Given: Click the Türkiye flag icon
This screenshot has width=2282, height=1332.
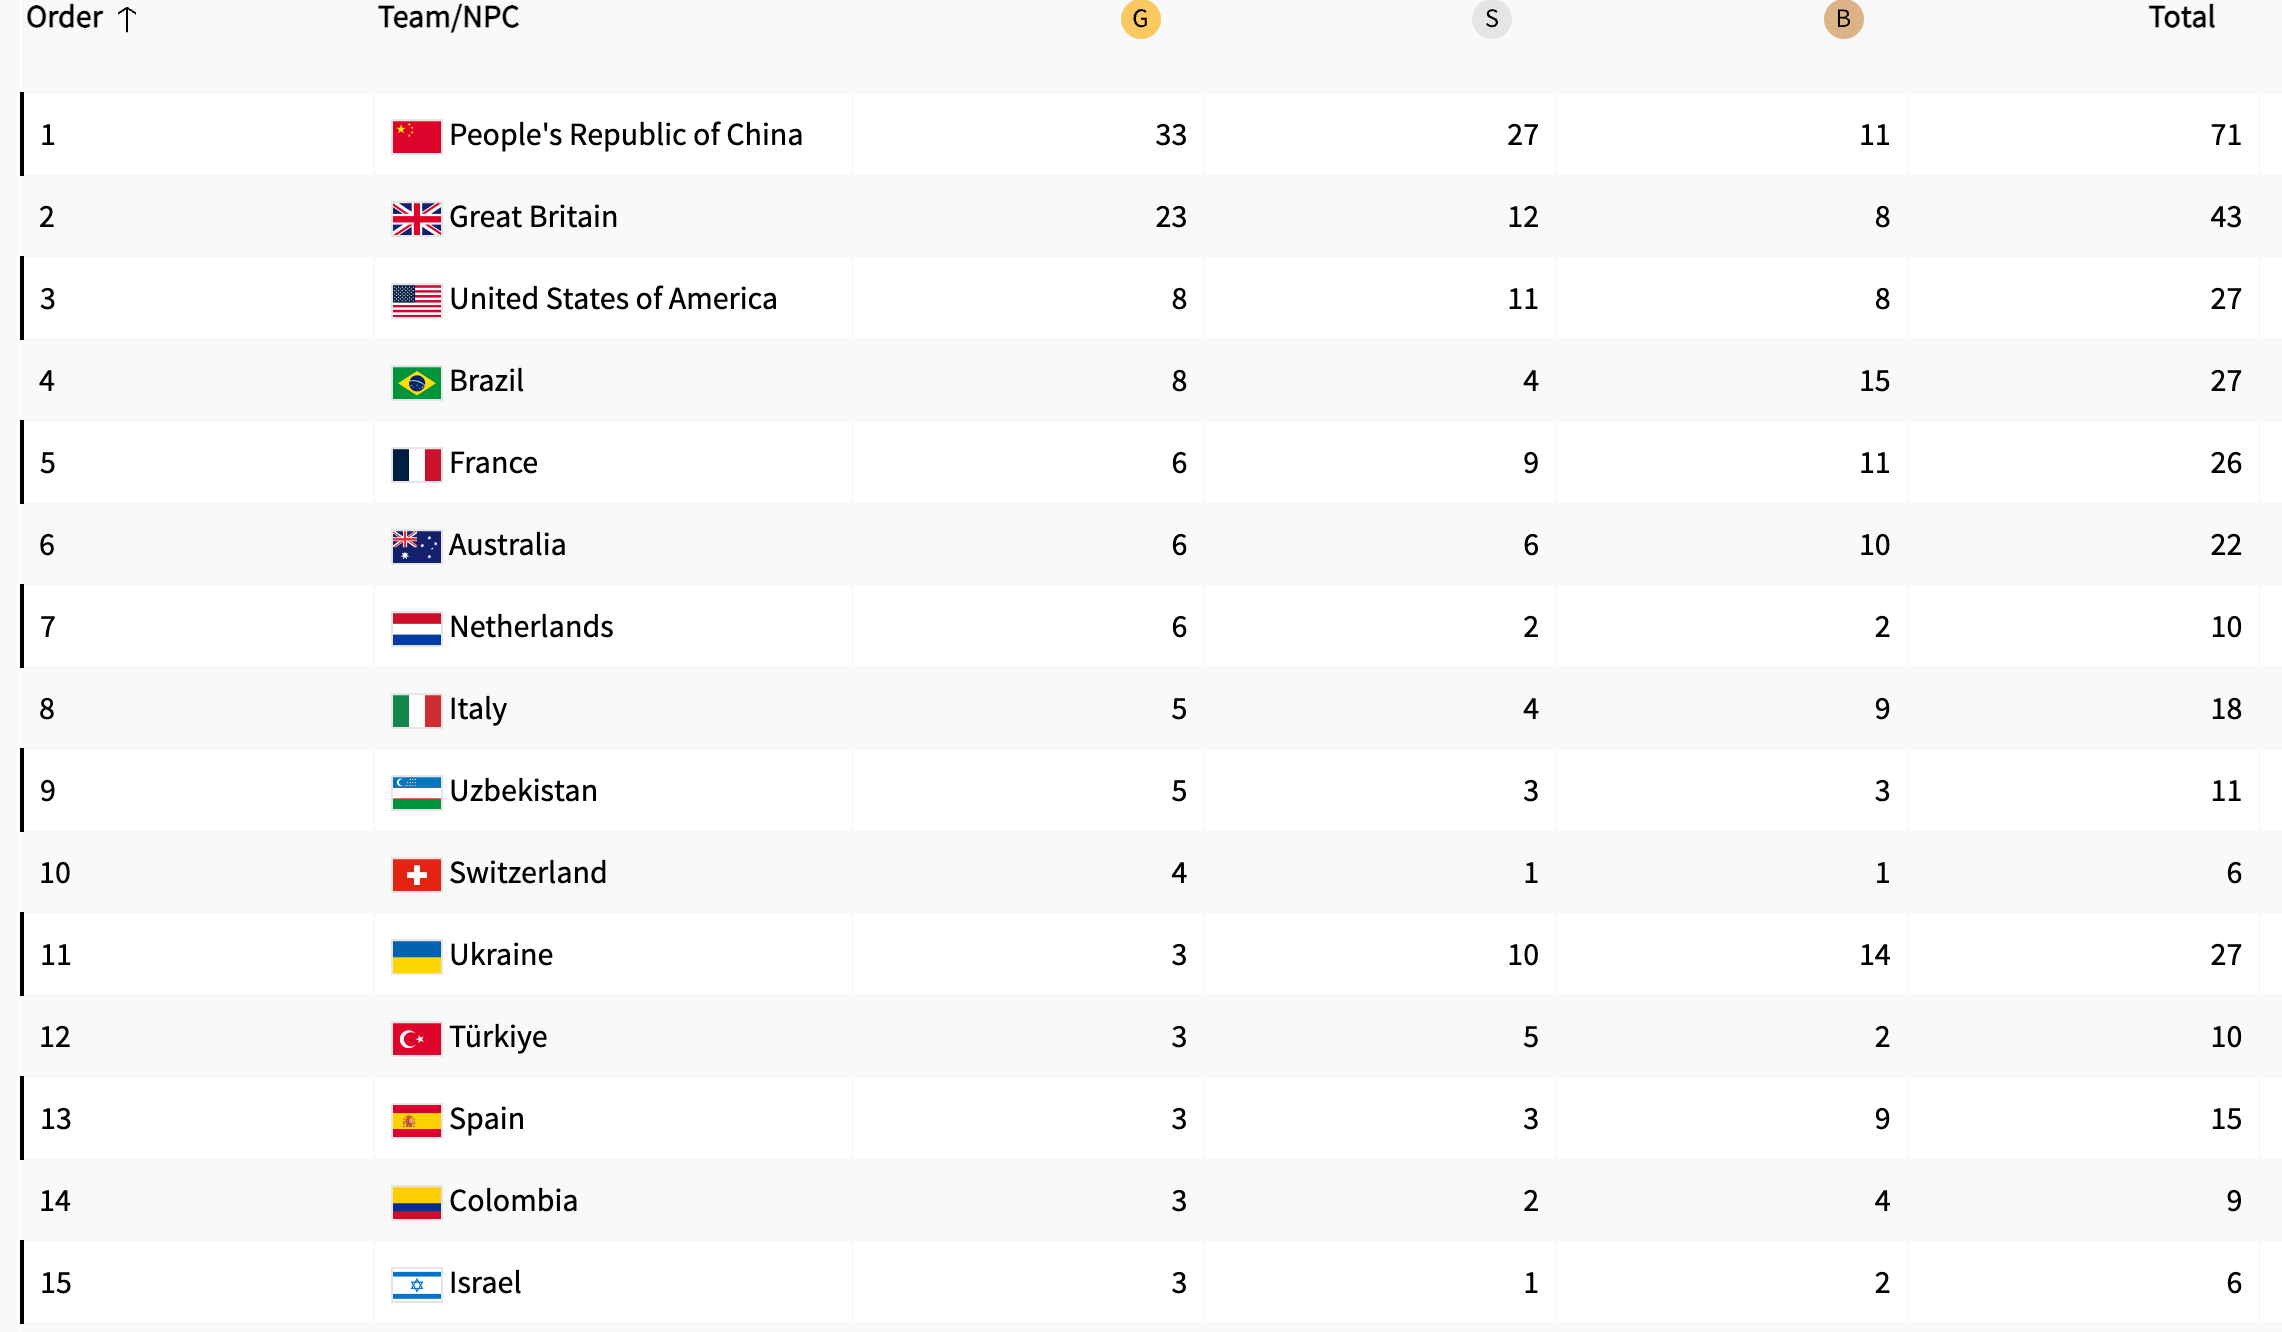Looking at the screenshot, I should (416, 1038).
